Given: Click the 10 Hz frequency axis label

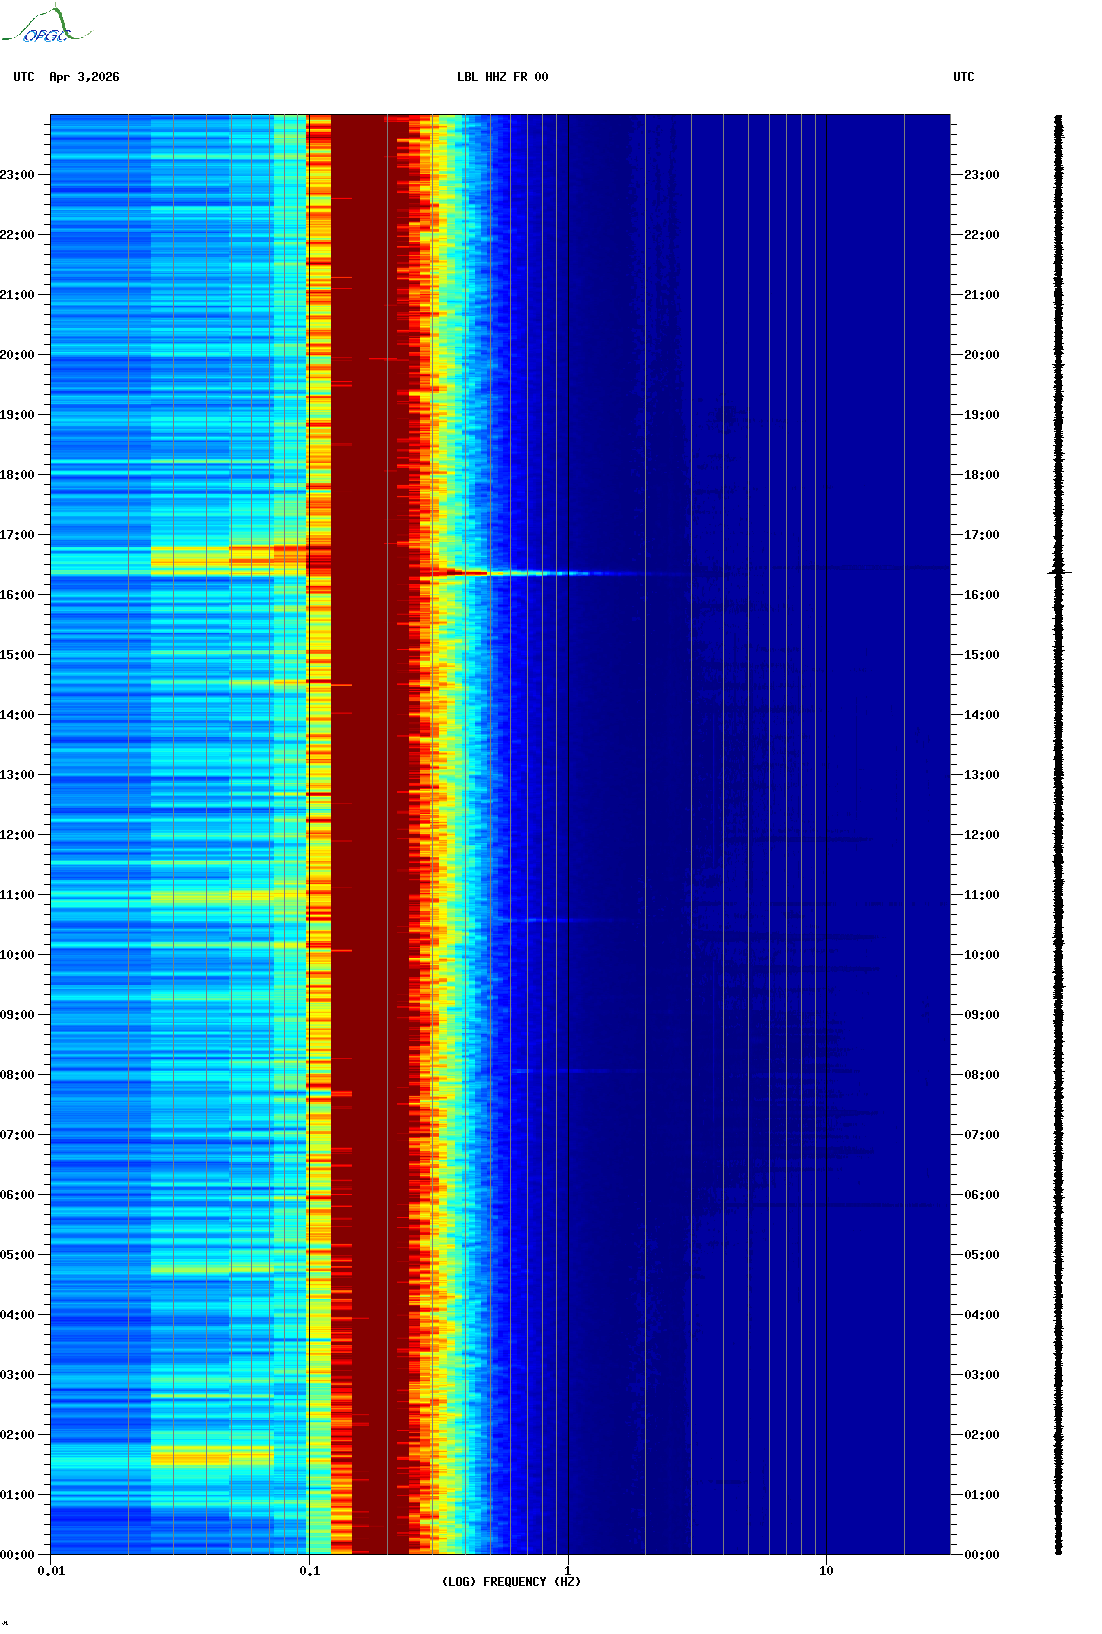Looking at the screenshot, I should (x=826, y=1571).
